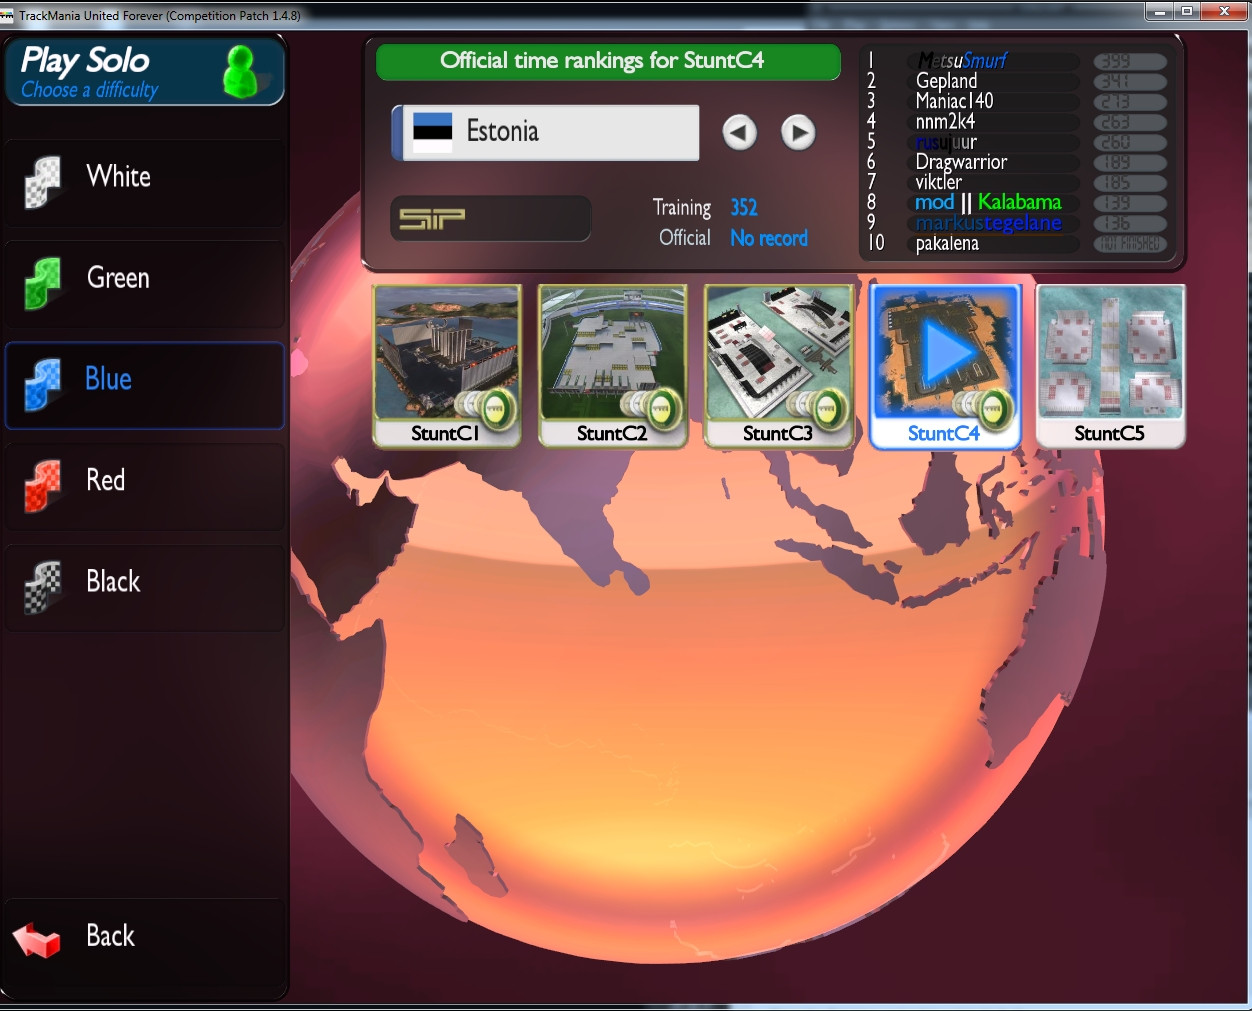
Task: Select the StuntC1 track thumbnail
Action: click(x=447, y=365)
